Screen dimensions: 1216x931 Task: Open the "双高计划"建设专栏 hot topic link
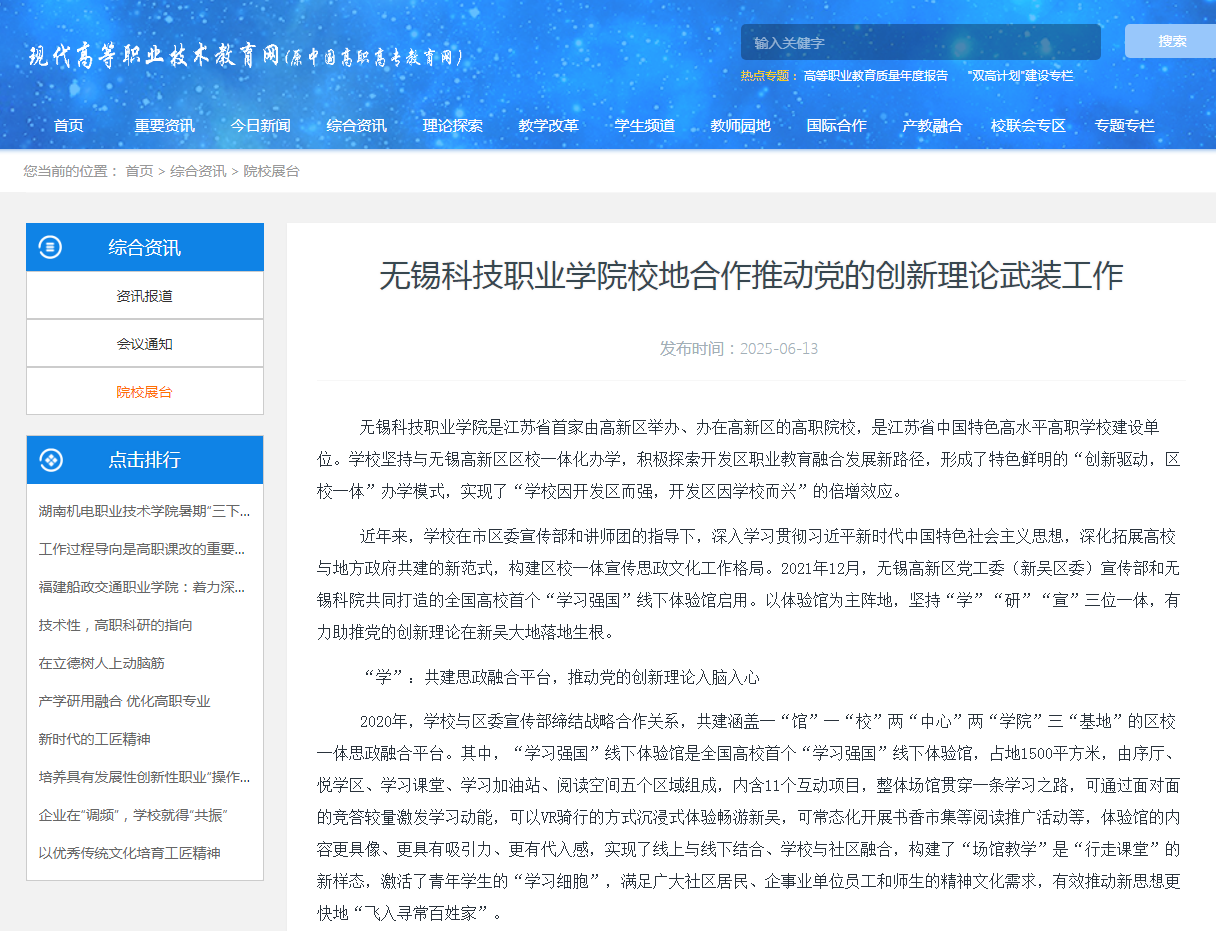pyautogui.click(x=1020, y=76)
